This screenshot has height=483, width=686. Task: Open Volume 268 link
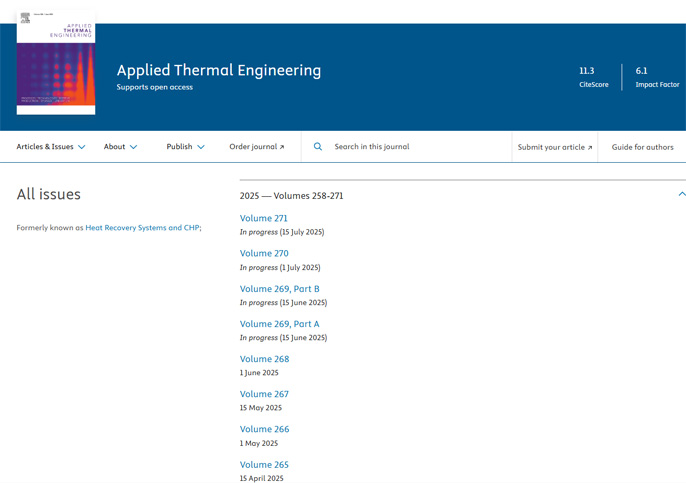pos(264,359)
